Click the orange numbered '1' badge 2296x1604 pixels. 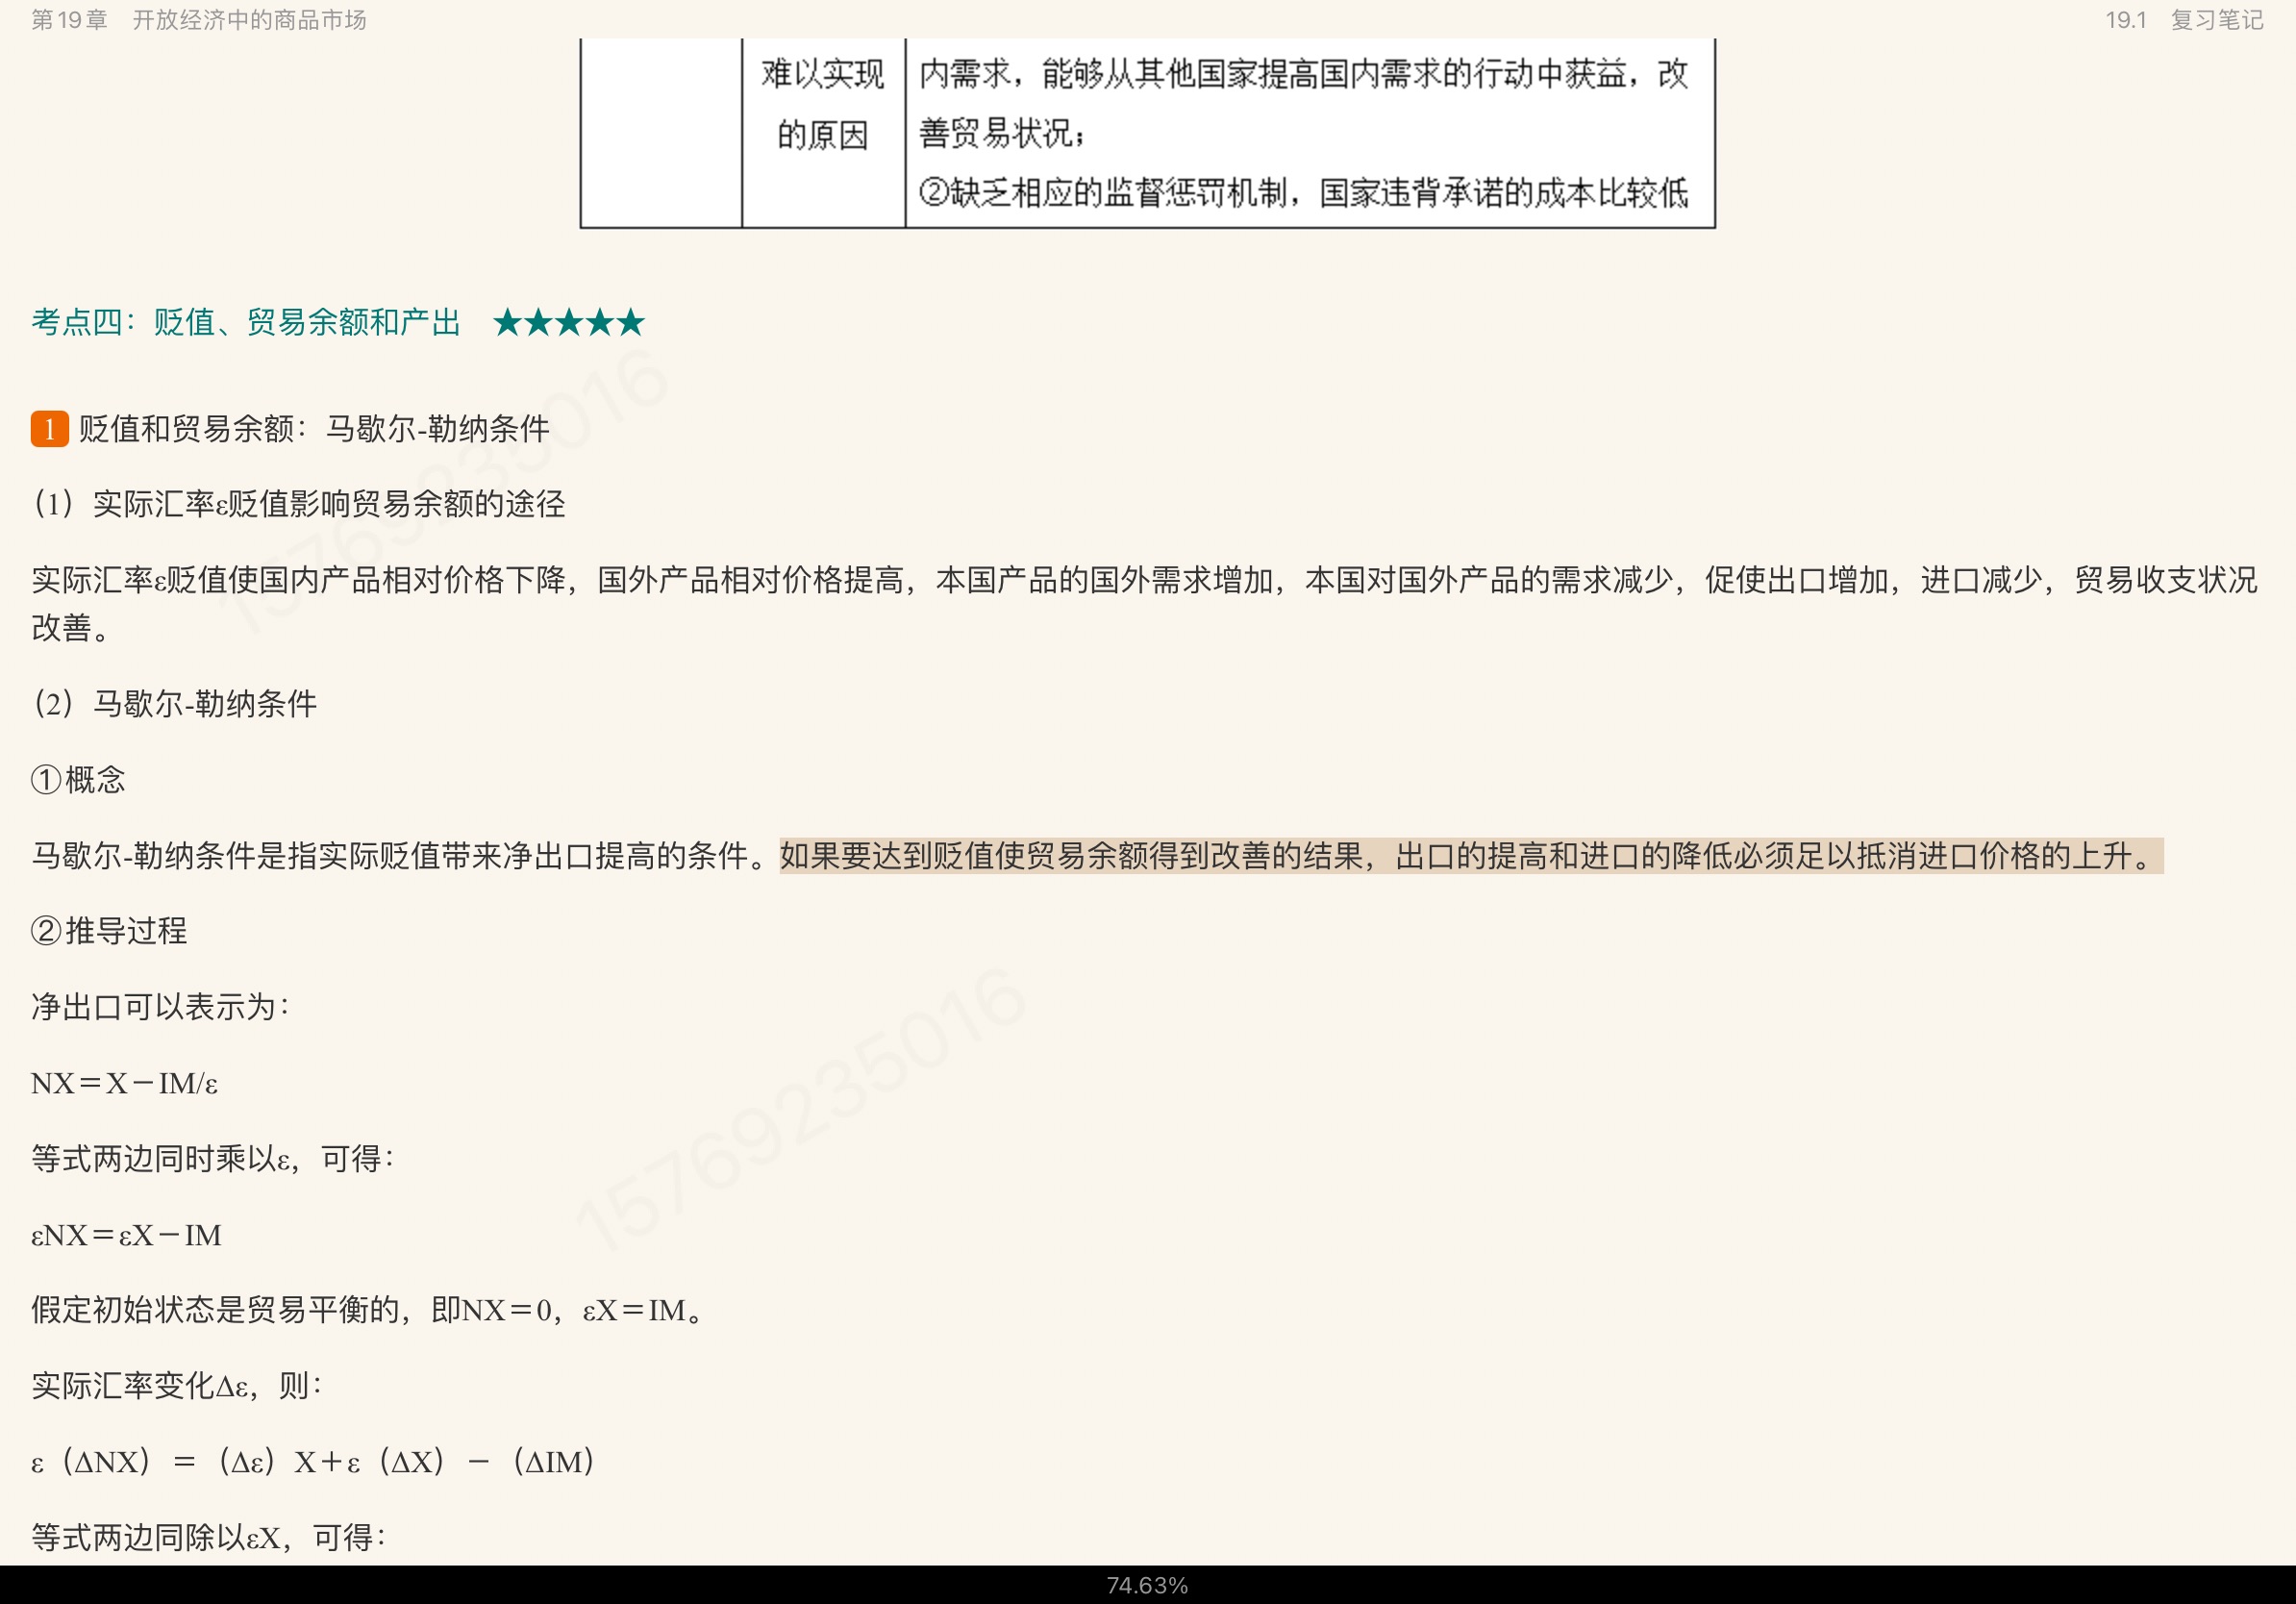[x=49, y=429]
